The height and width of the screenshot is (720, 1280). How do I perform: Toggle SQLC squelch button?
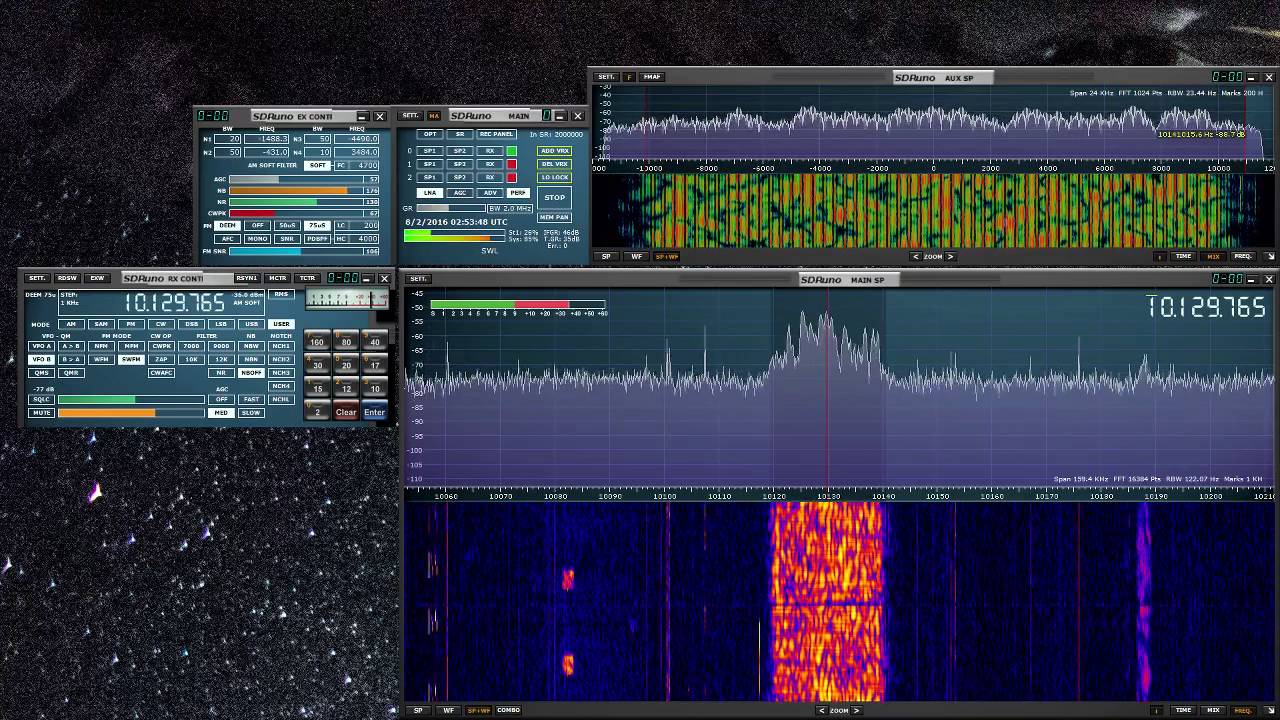tap(41, 399)
